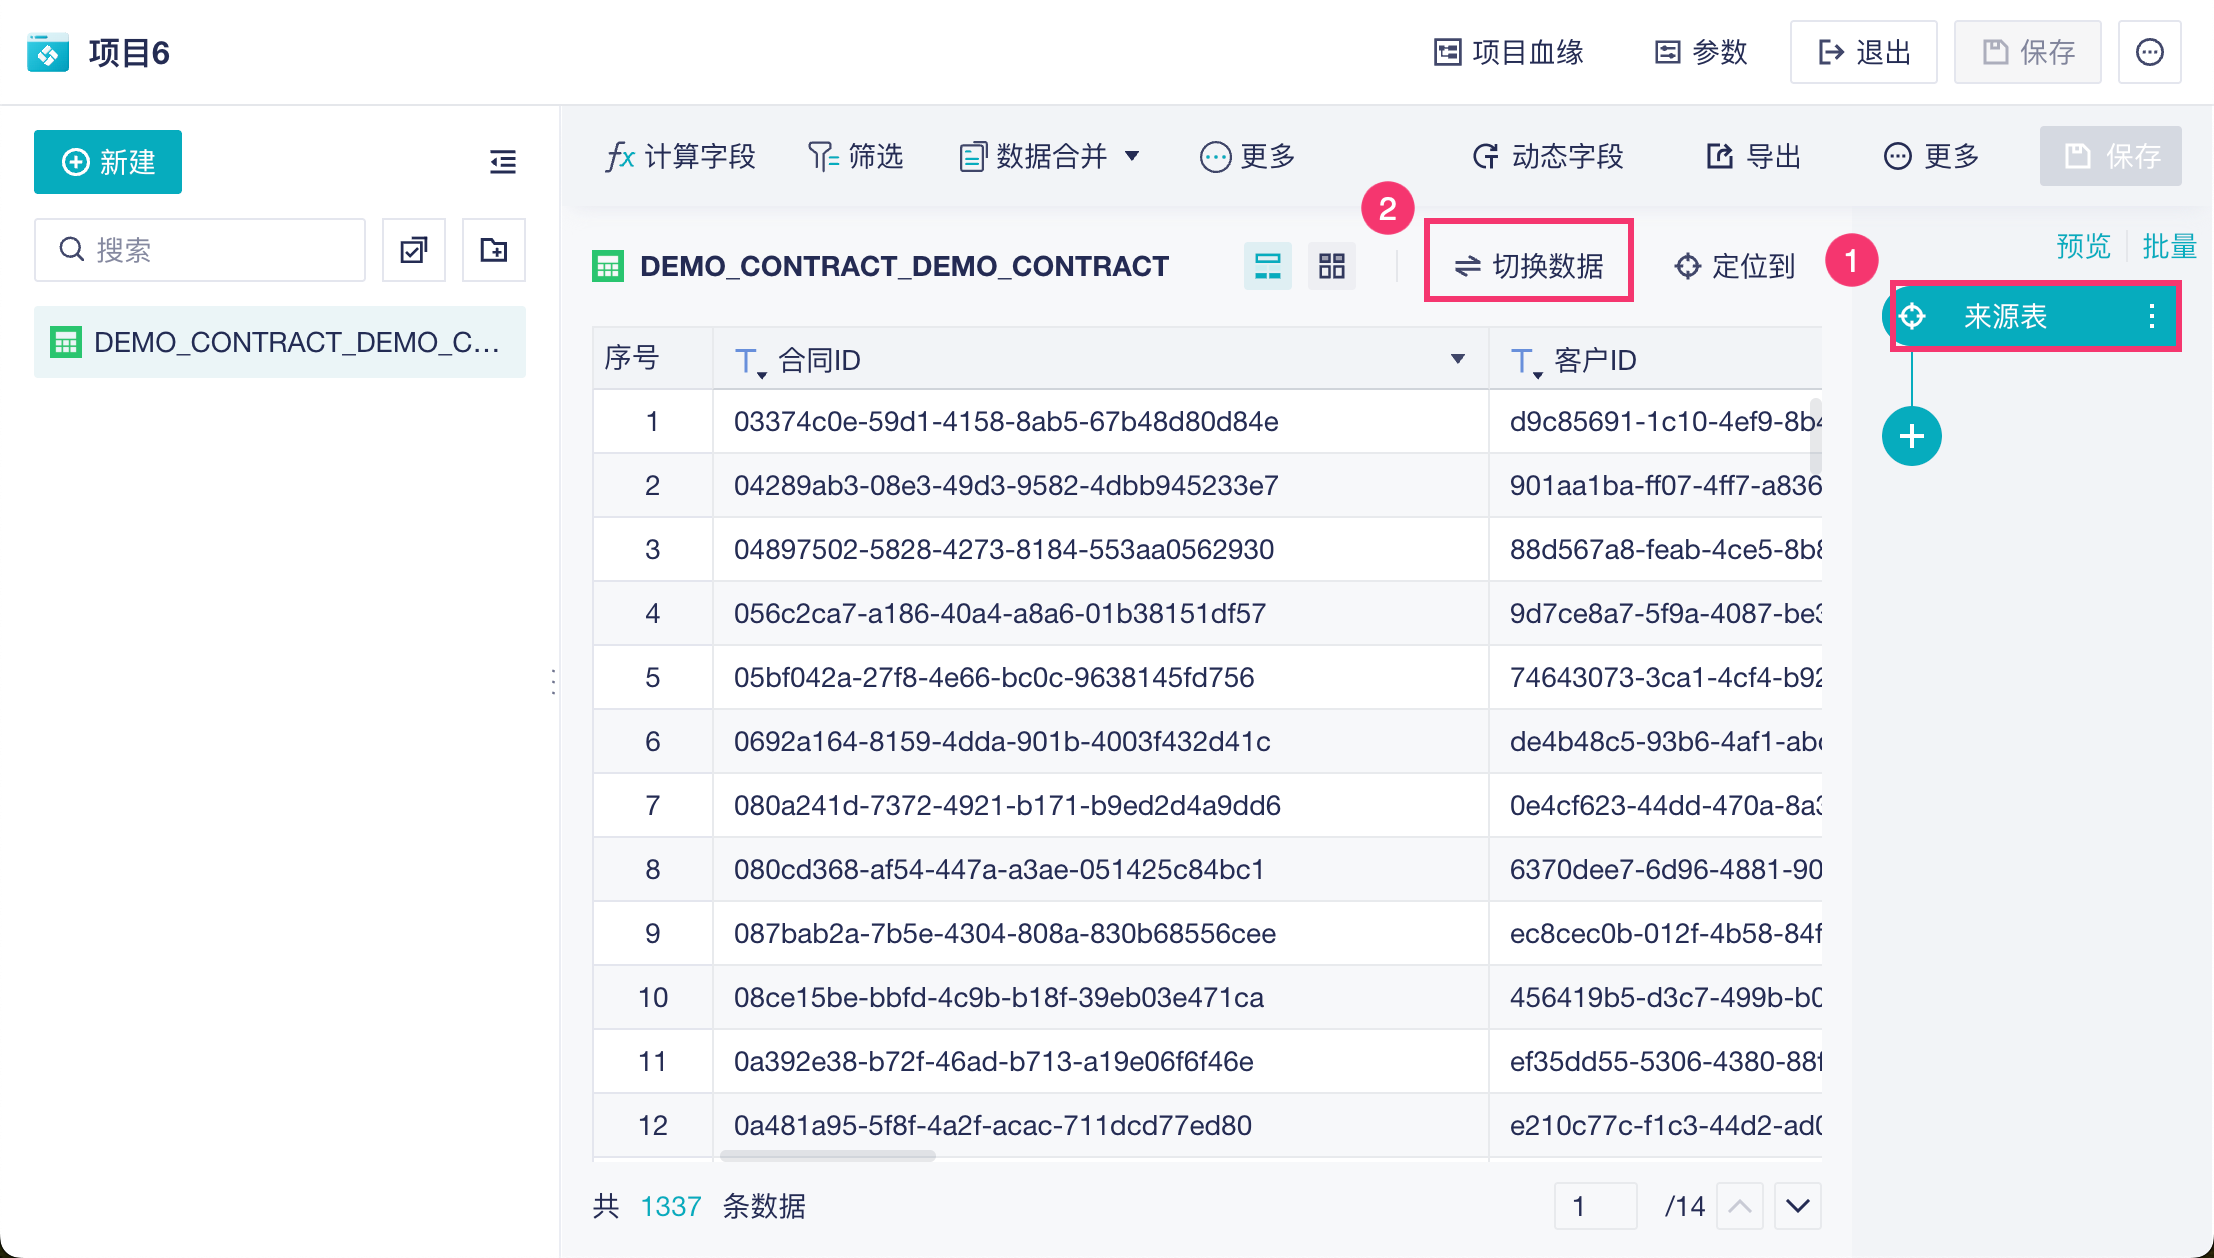
Task: Click the new folder icon beside search
Action: pos(493,250)
